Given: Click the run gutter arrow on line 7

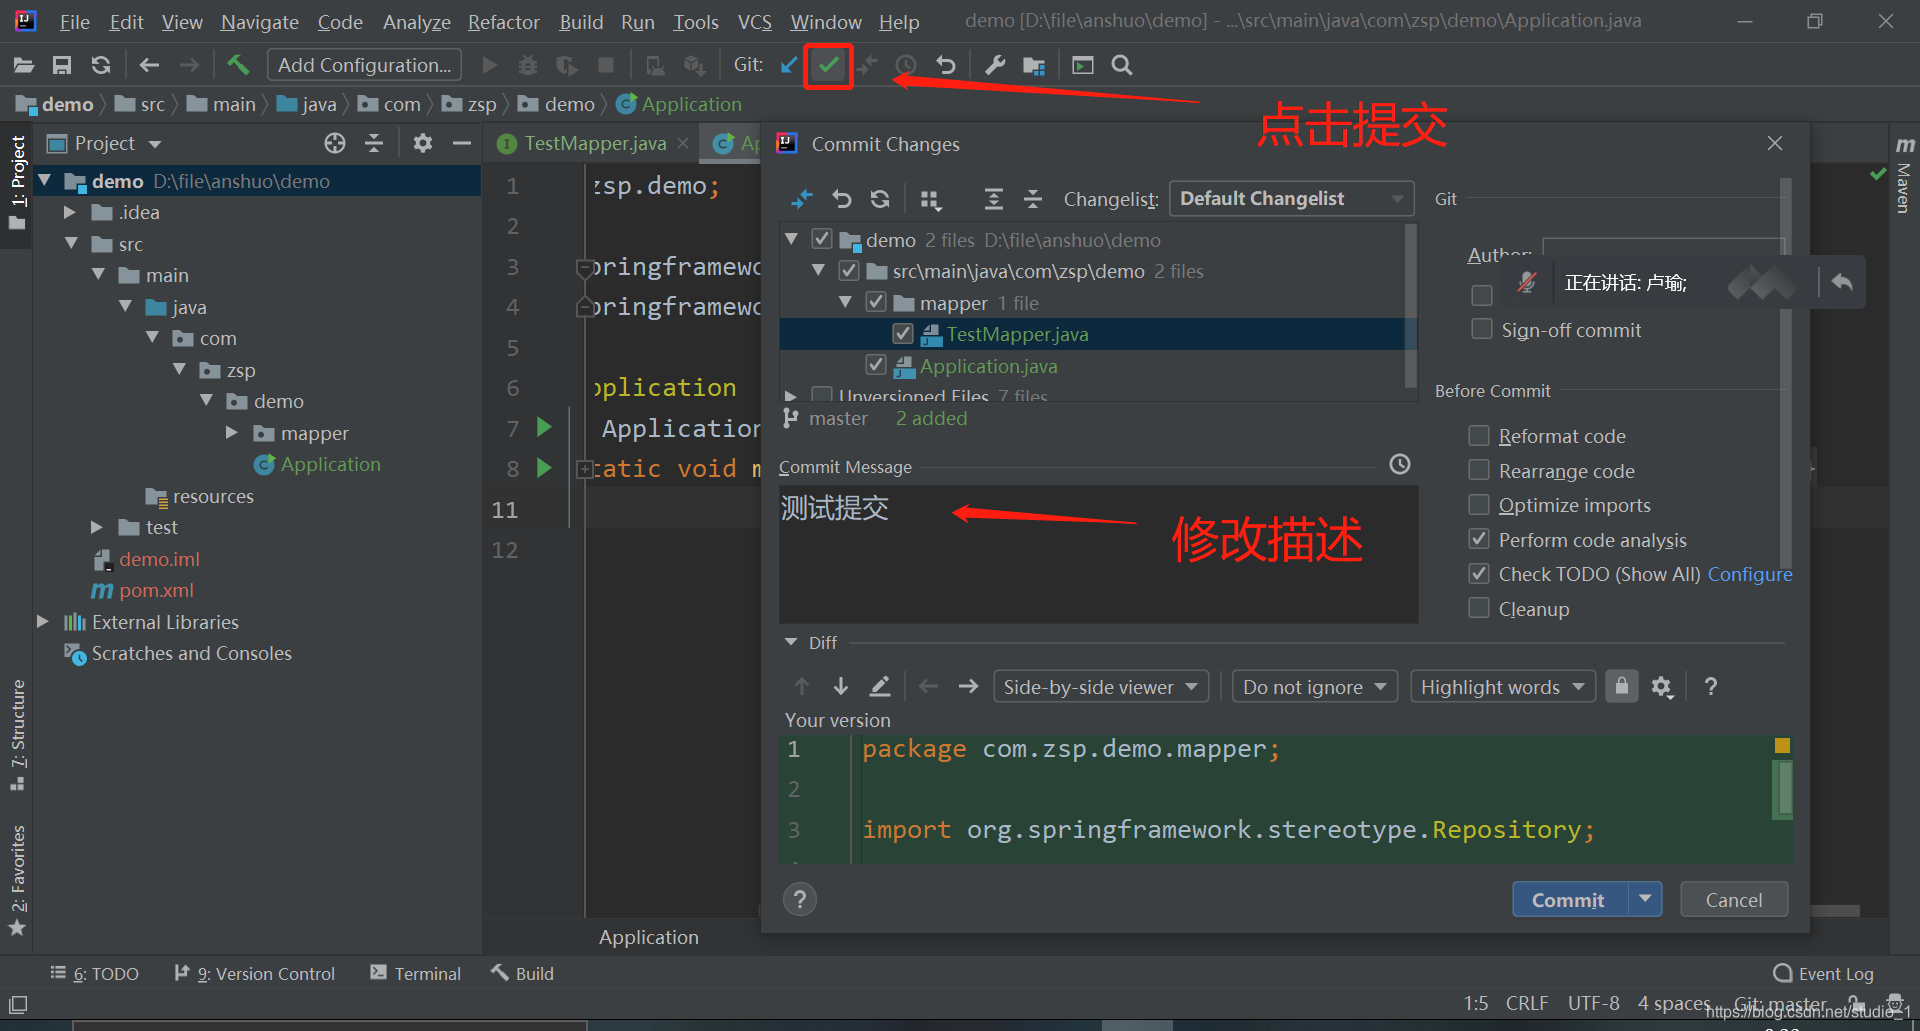Looking at the screenshot, I should (x=545, y=427).
